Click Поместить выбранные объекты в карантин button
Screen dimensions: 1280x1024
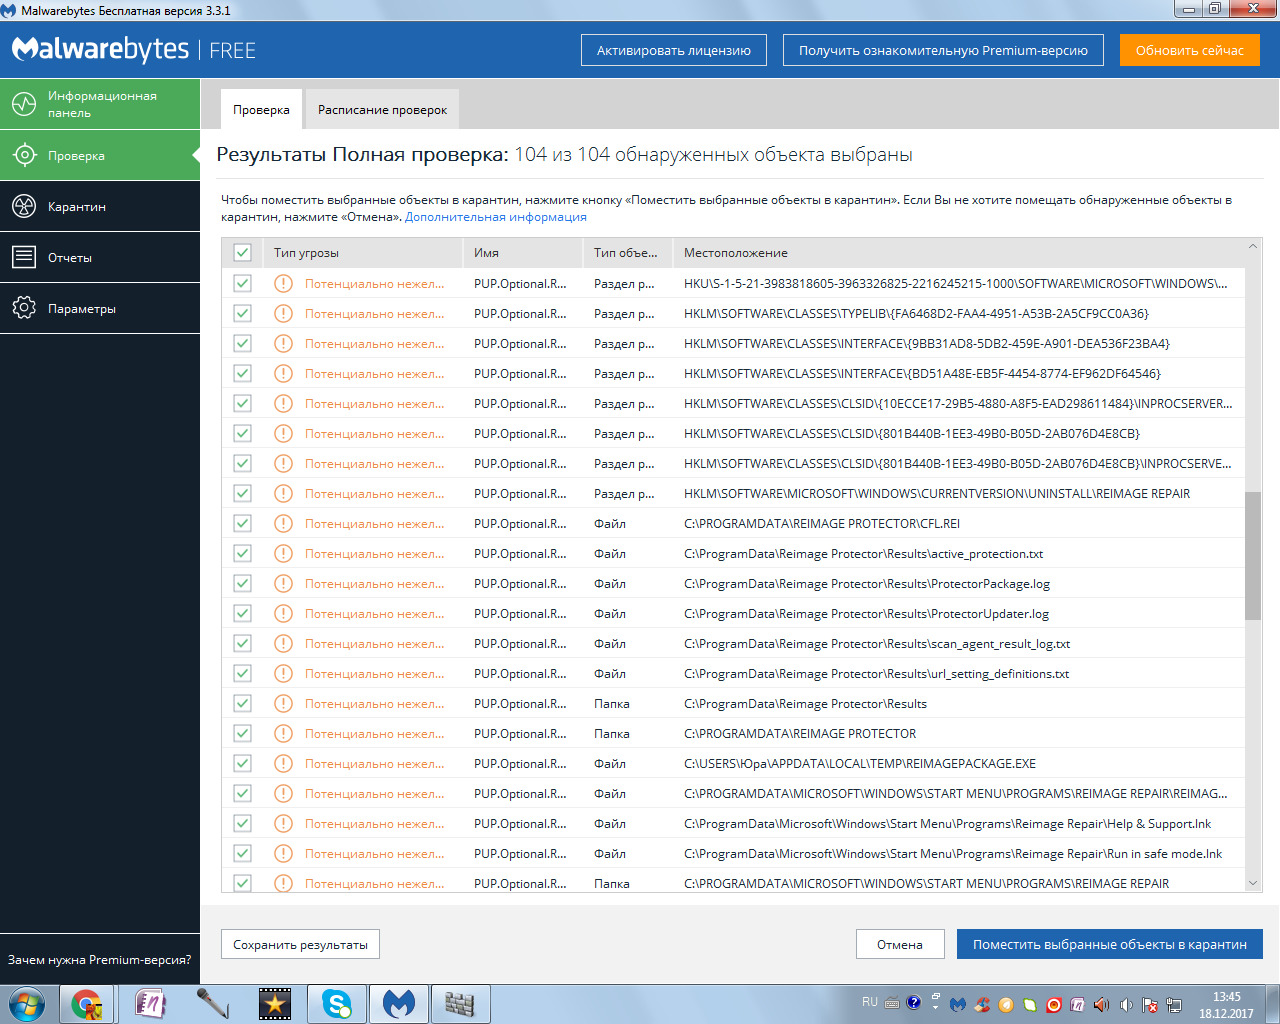pyautogui.click(x=1109, y=944)
